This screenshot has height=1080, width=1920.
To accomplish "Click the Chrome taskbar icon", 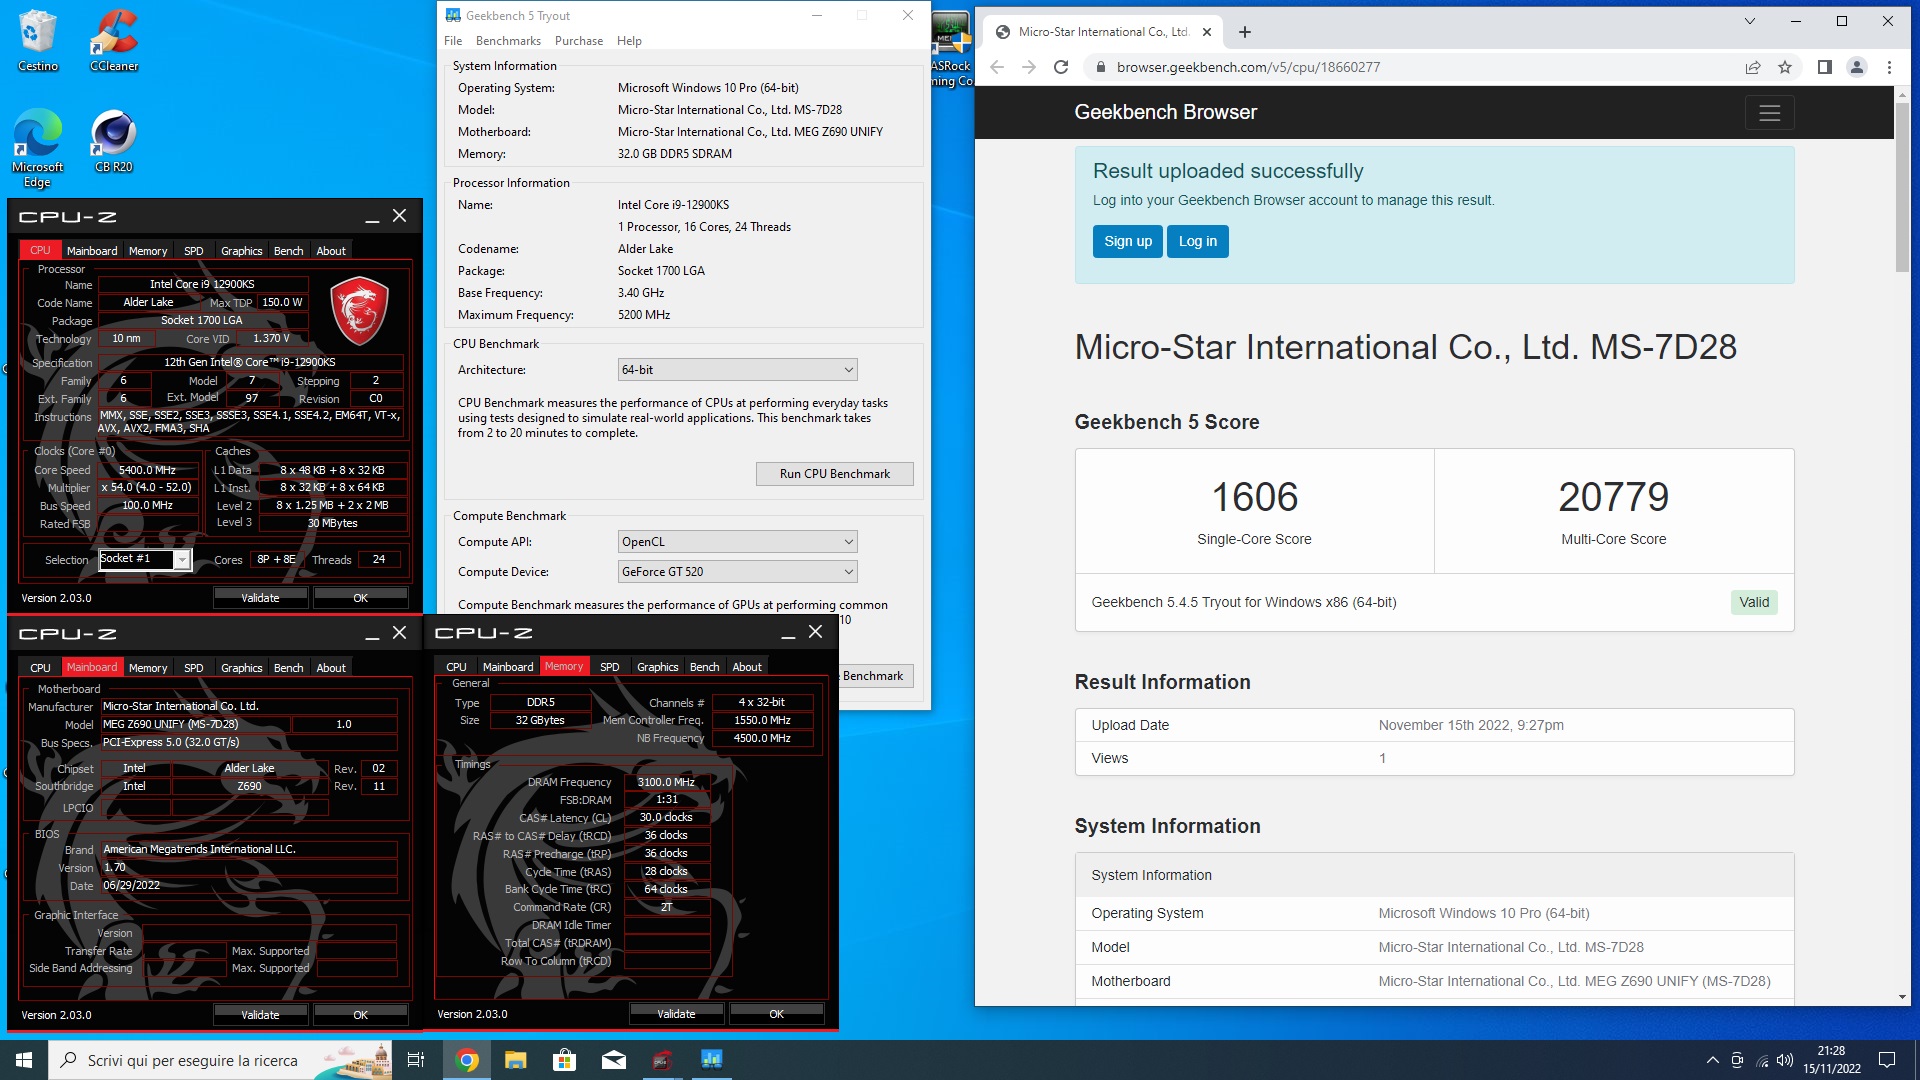I will click(467, 1060).
